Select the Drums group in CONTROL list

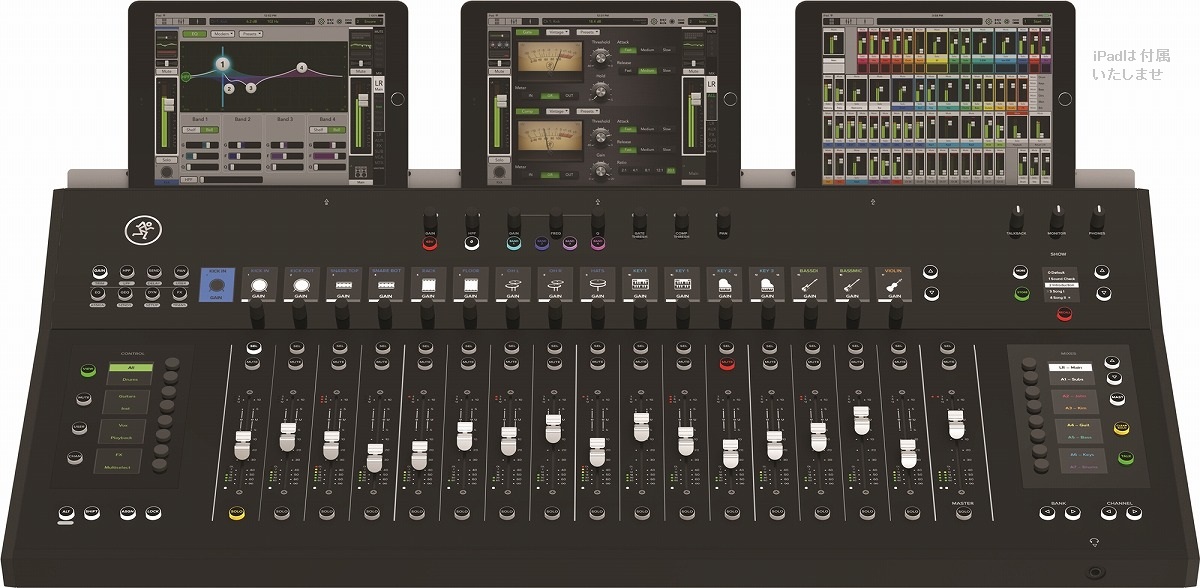pos(131,380)
